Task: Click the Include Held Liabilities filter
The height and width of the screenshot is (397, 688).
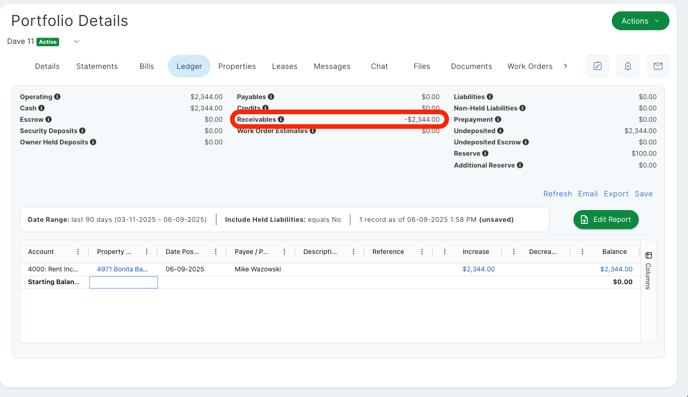Action: 283,220
